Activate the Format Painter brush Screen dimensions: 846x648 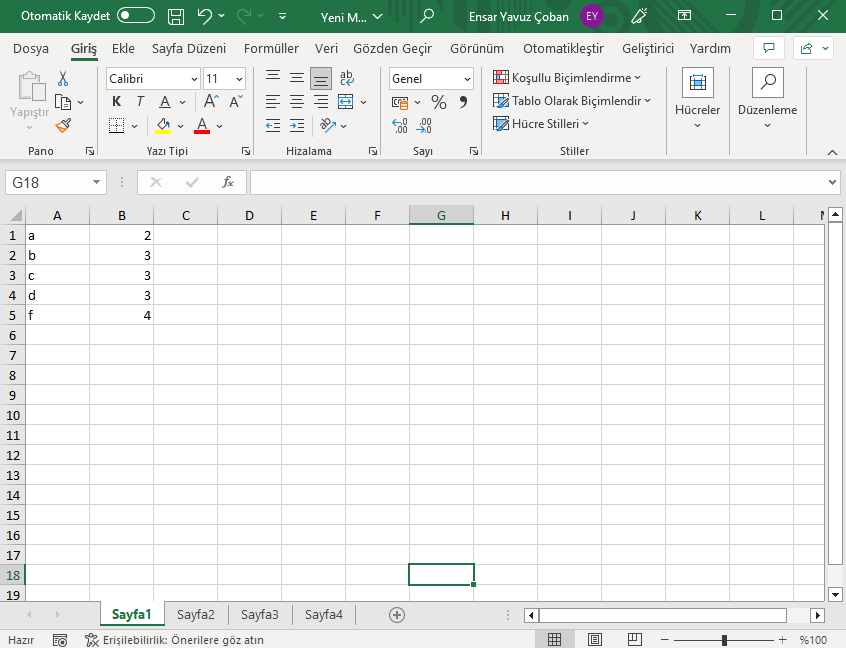(x=63, y=126)
